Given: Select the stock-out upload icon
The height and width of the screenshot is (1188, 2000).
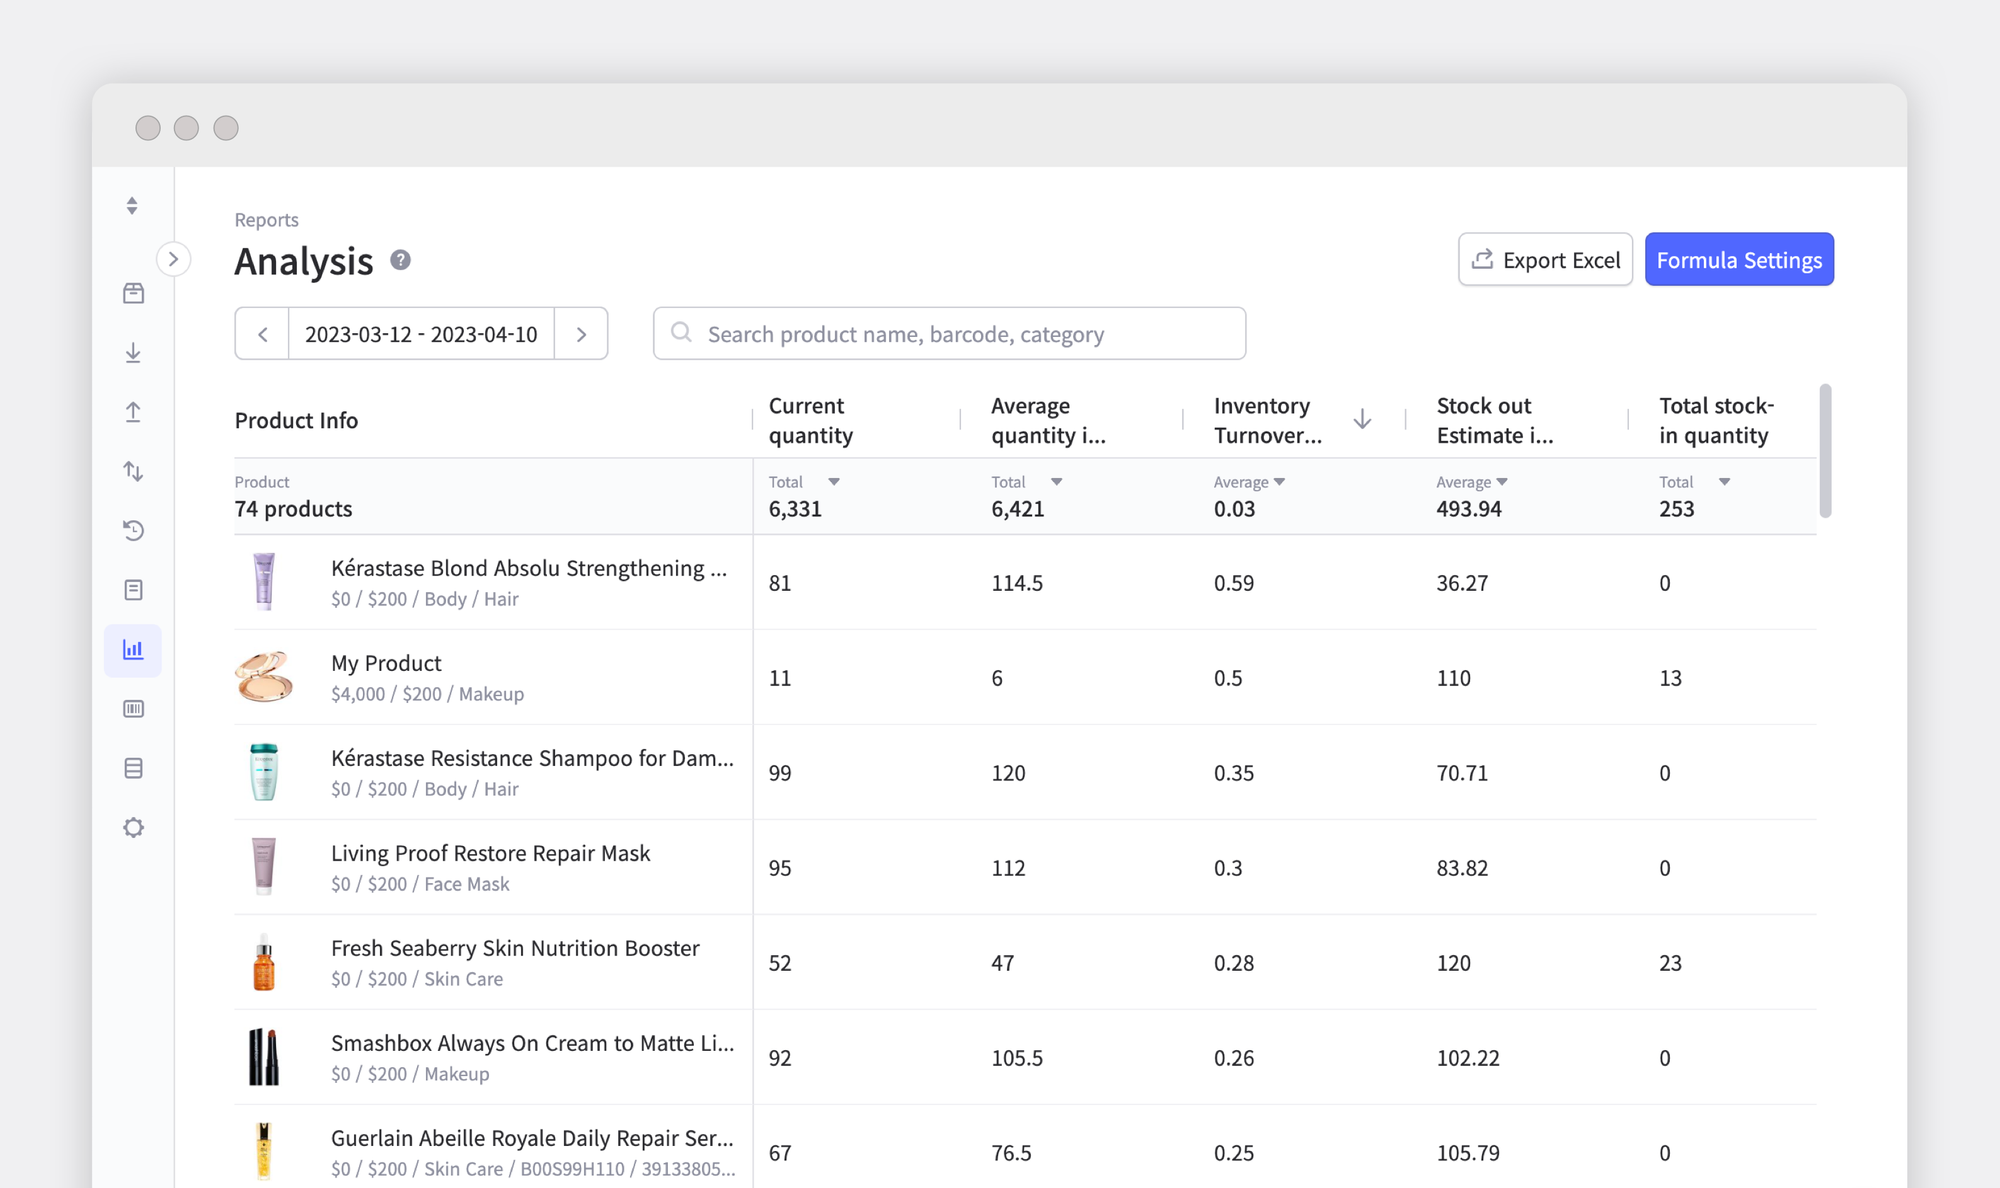Looking at the screenshot, I should tap(133, 412).
